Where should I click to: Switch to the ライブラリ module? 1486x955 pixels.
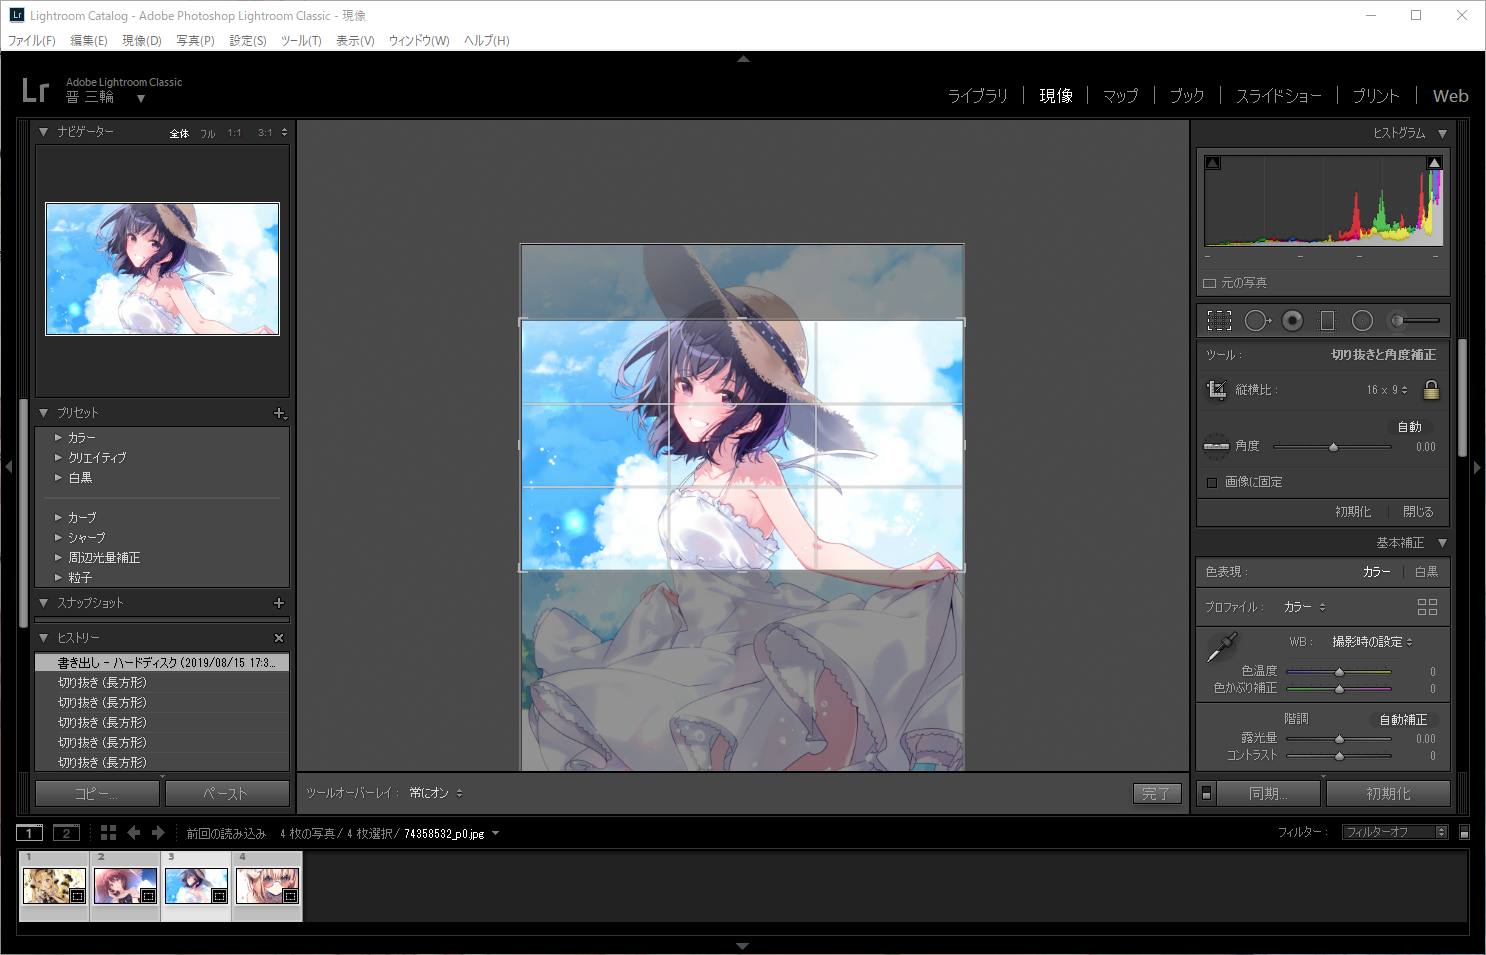978,96
